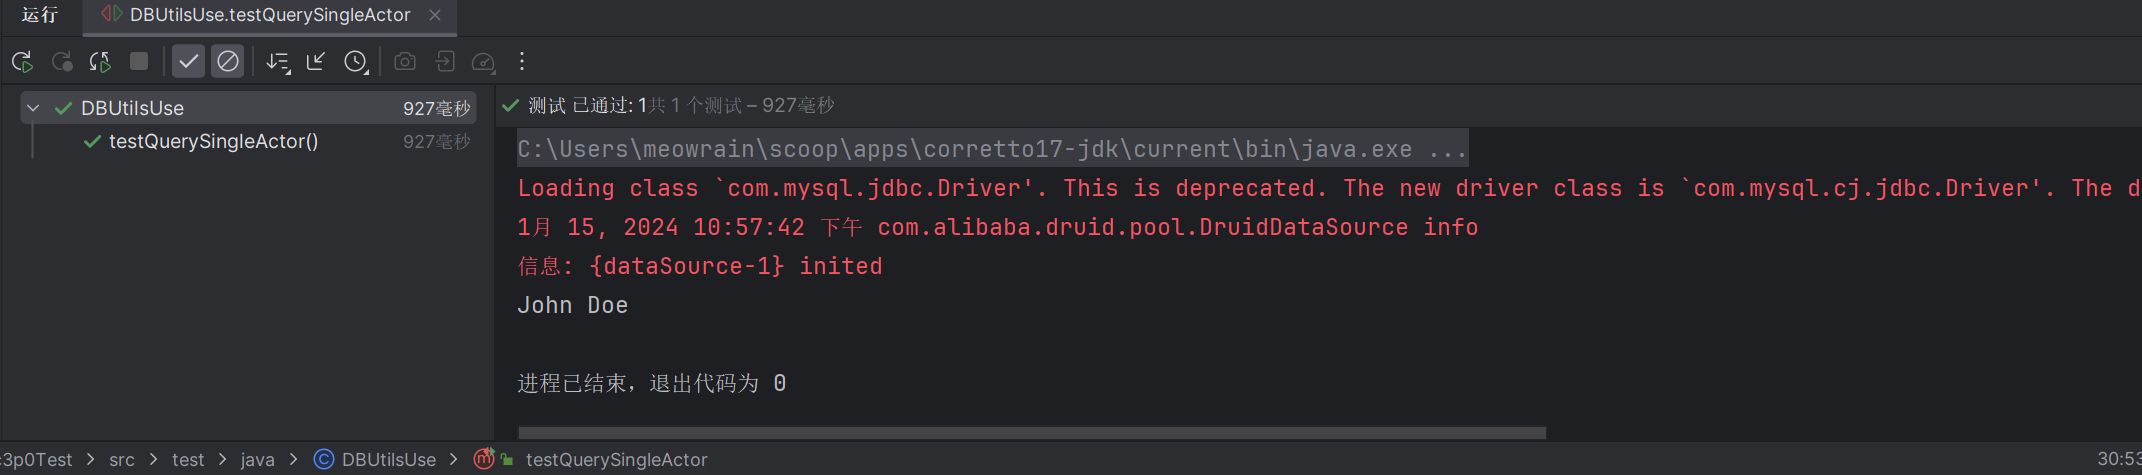Viewport: 2142px width, 475px height.
Task: Toggle Show Ignored tests filter
Action: click(228, 62)
